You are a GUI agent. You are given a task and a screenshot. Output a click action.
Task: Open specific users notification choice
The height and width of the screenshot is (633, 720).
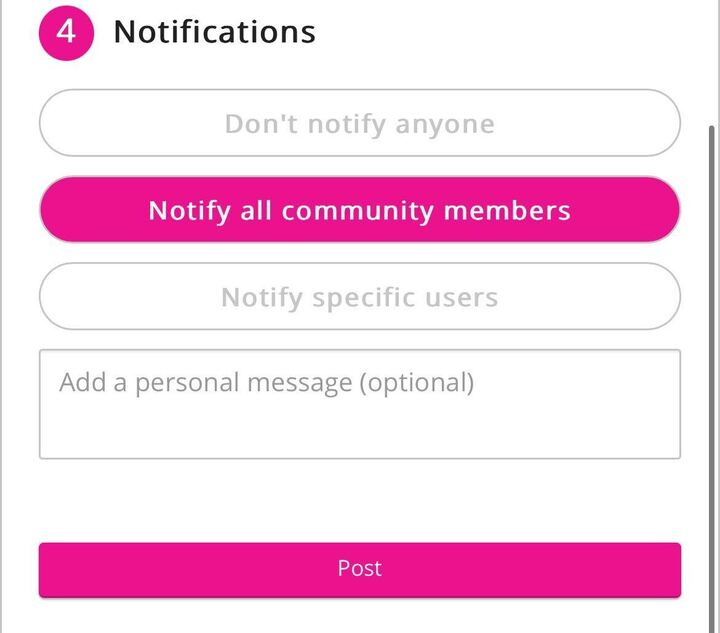tap(359, 297)
